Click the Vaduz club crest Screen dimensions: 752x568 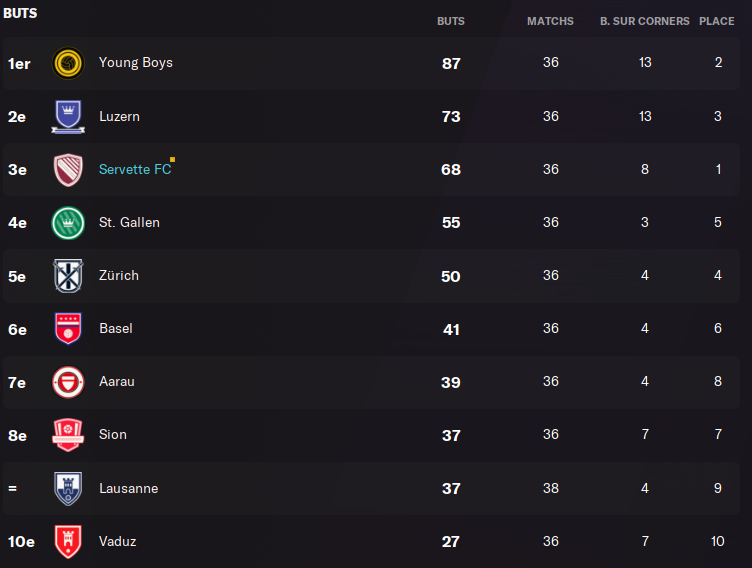68,542
